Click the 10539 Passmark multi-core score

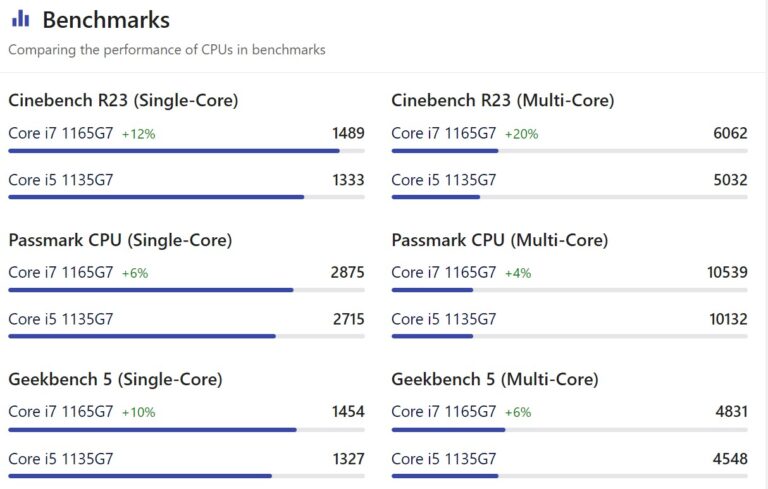pos(727,272)
